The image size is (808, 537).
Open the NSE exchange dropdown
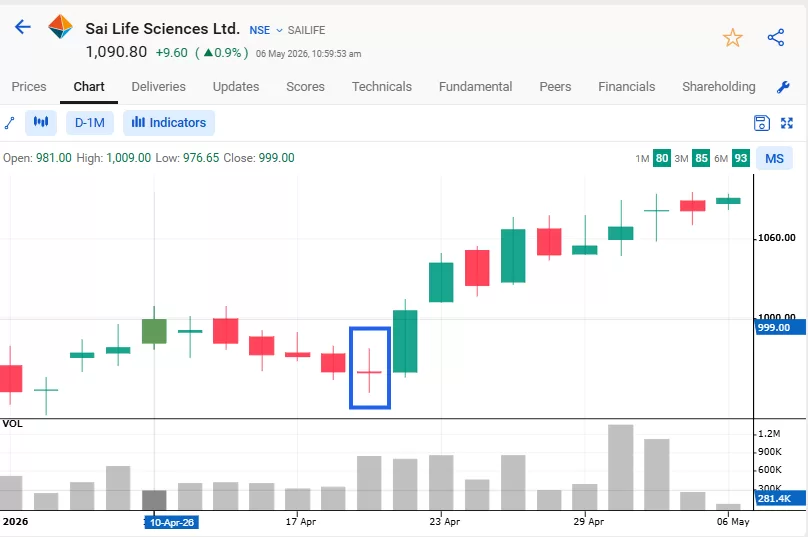[266, 30]
